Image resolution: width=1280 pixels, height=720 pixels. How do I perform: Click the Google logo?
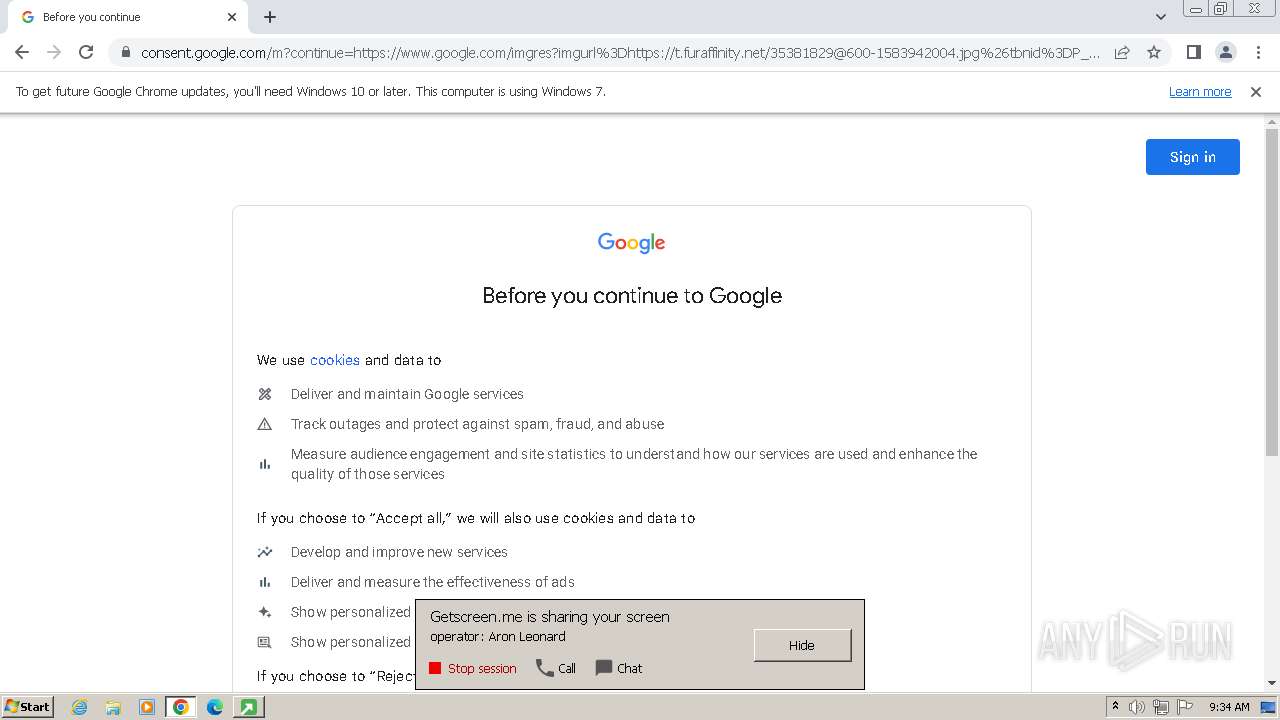(x=631, y=243)
